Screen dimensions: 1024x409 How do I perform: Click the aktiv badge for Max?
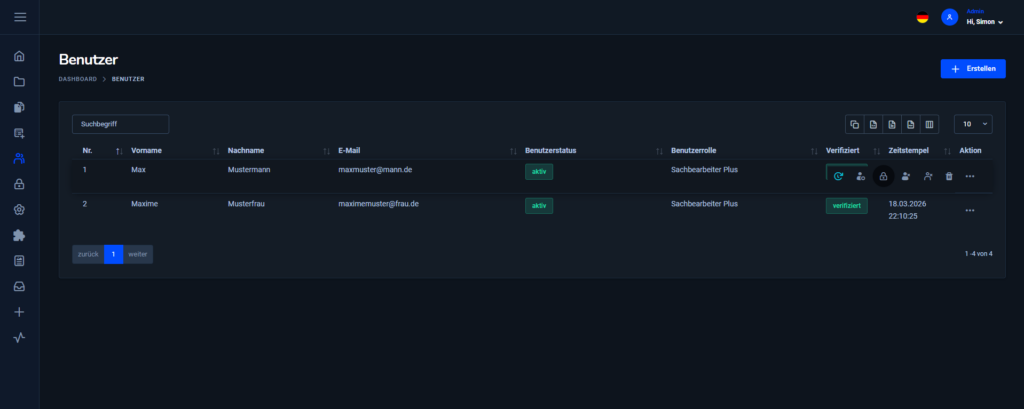[x=539, y=172]
